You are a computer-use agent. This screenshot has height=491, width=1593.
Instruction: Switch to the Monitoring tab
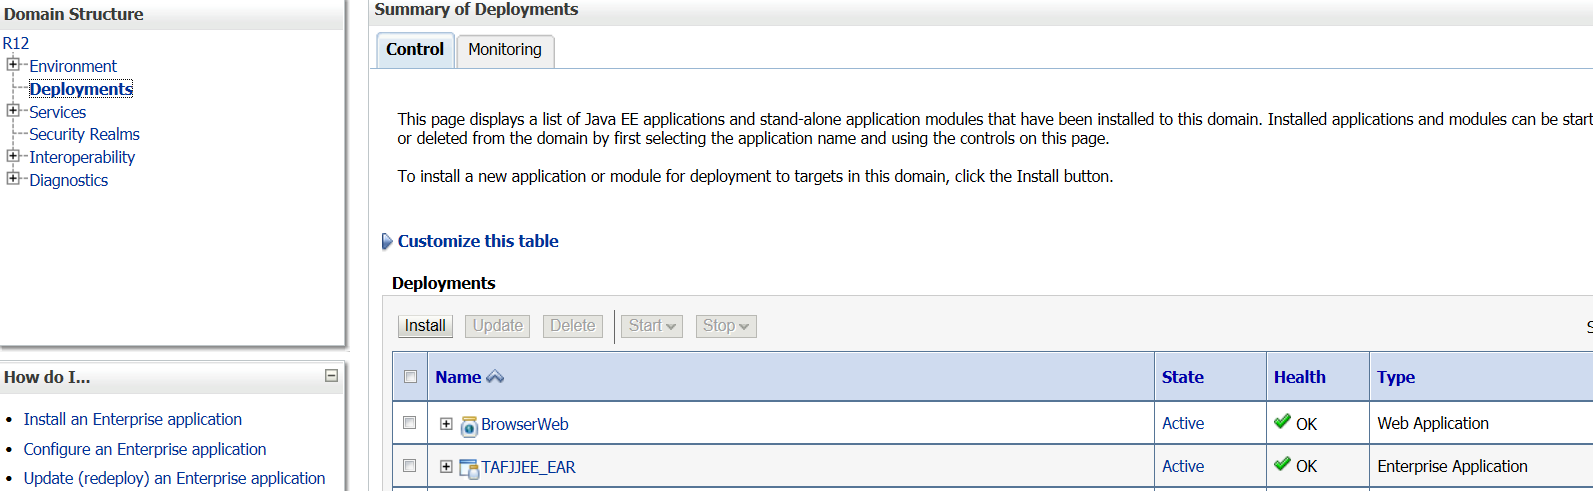click(x=505, y=50)
